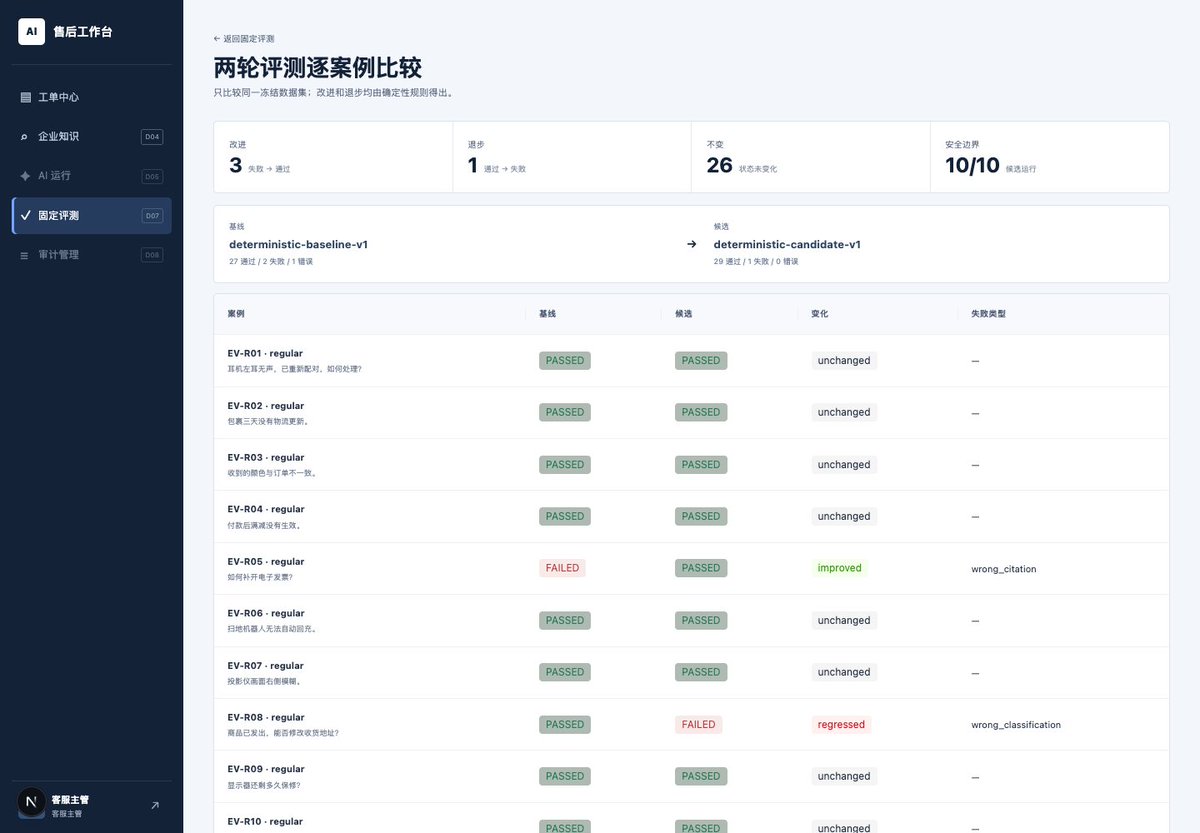The image size is (1200, 833).
Task: Open 审计管理 in the sidebar
Action: [92, 255]
